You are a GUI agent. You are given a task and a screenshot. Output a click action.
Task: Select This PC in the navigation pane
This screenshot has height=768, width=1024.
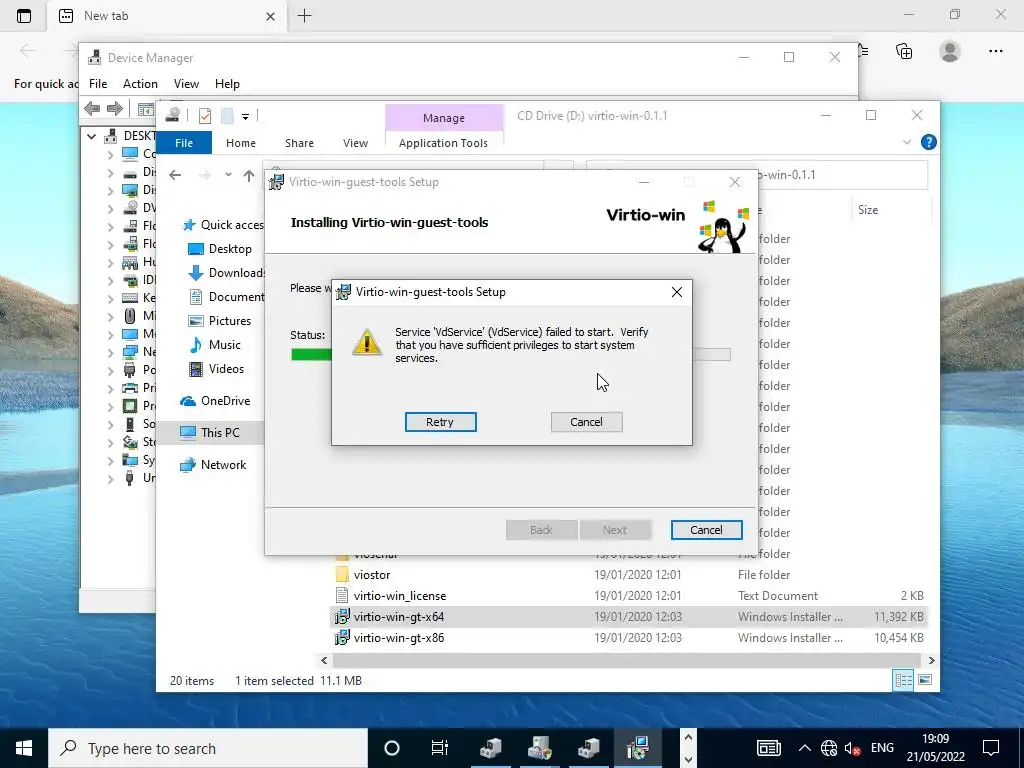coord(210,432)
